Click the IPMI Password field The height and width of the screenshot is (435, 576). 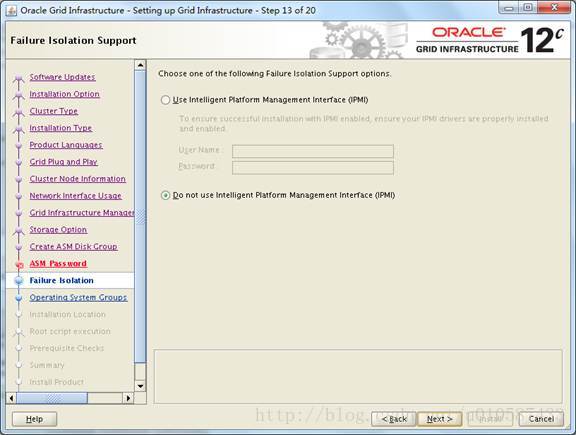[x=313, y=167]
